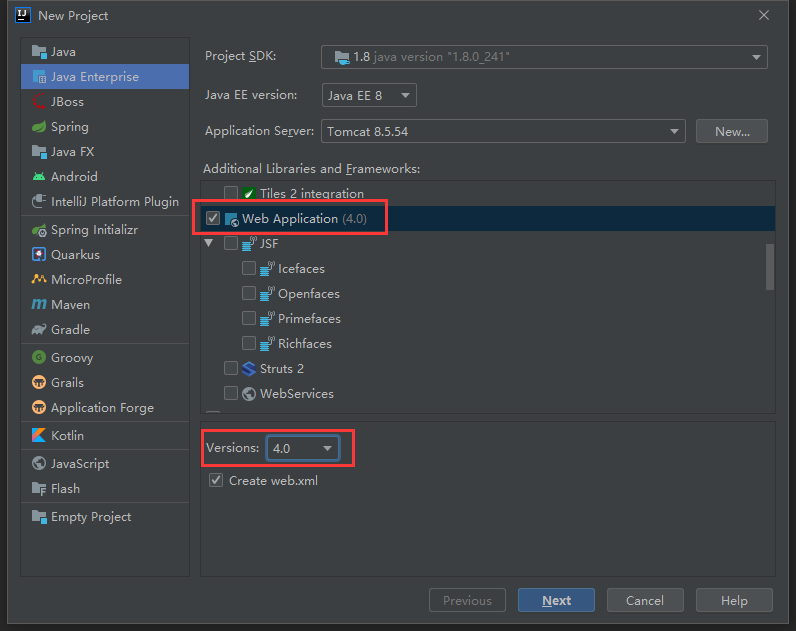This screenshot has width=796, height=631.
Task: Click the Struts 2 blue icon
Action: (249, 369)
